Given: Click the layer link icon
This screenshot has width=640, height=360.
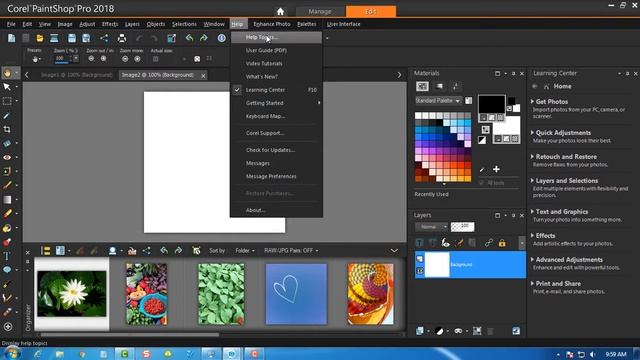Looking at the screenshot, I should click(x=489, y=243).
